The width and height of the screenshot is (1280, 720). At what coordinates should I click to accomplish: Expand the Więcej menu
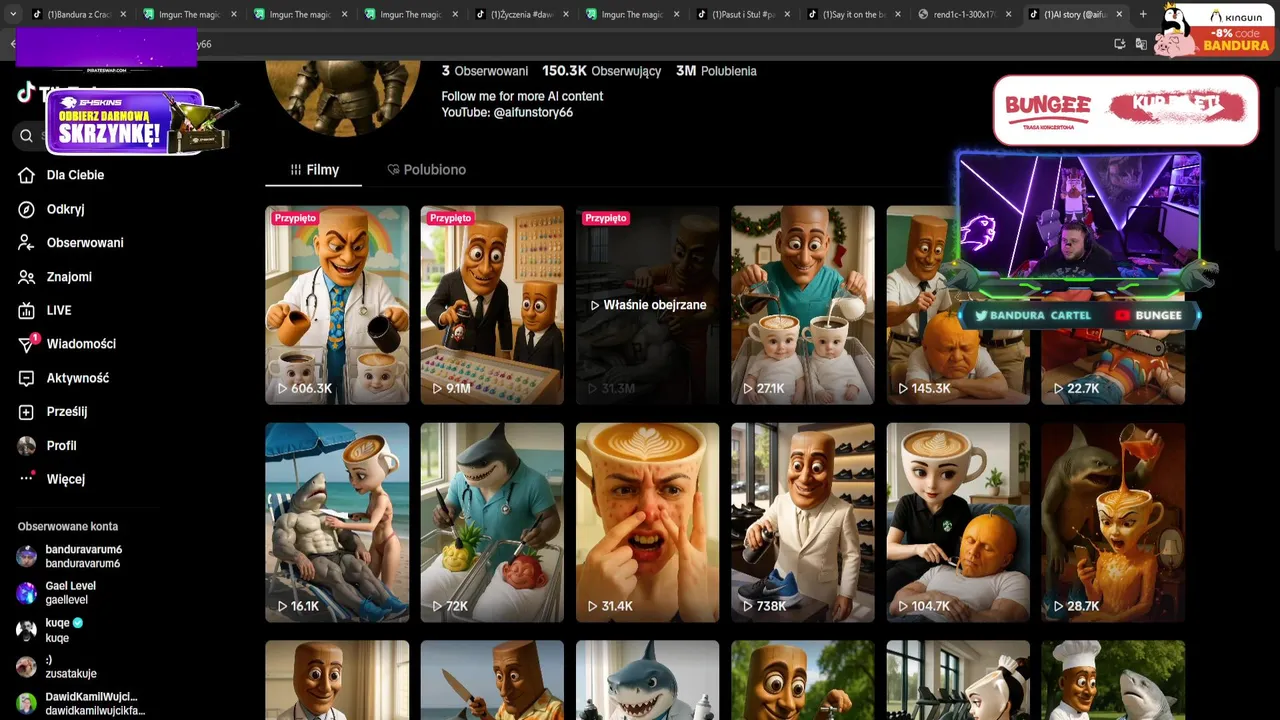[x=52, y=479]
